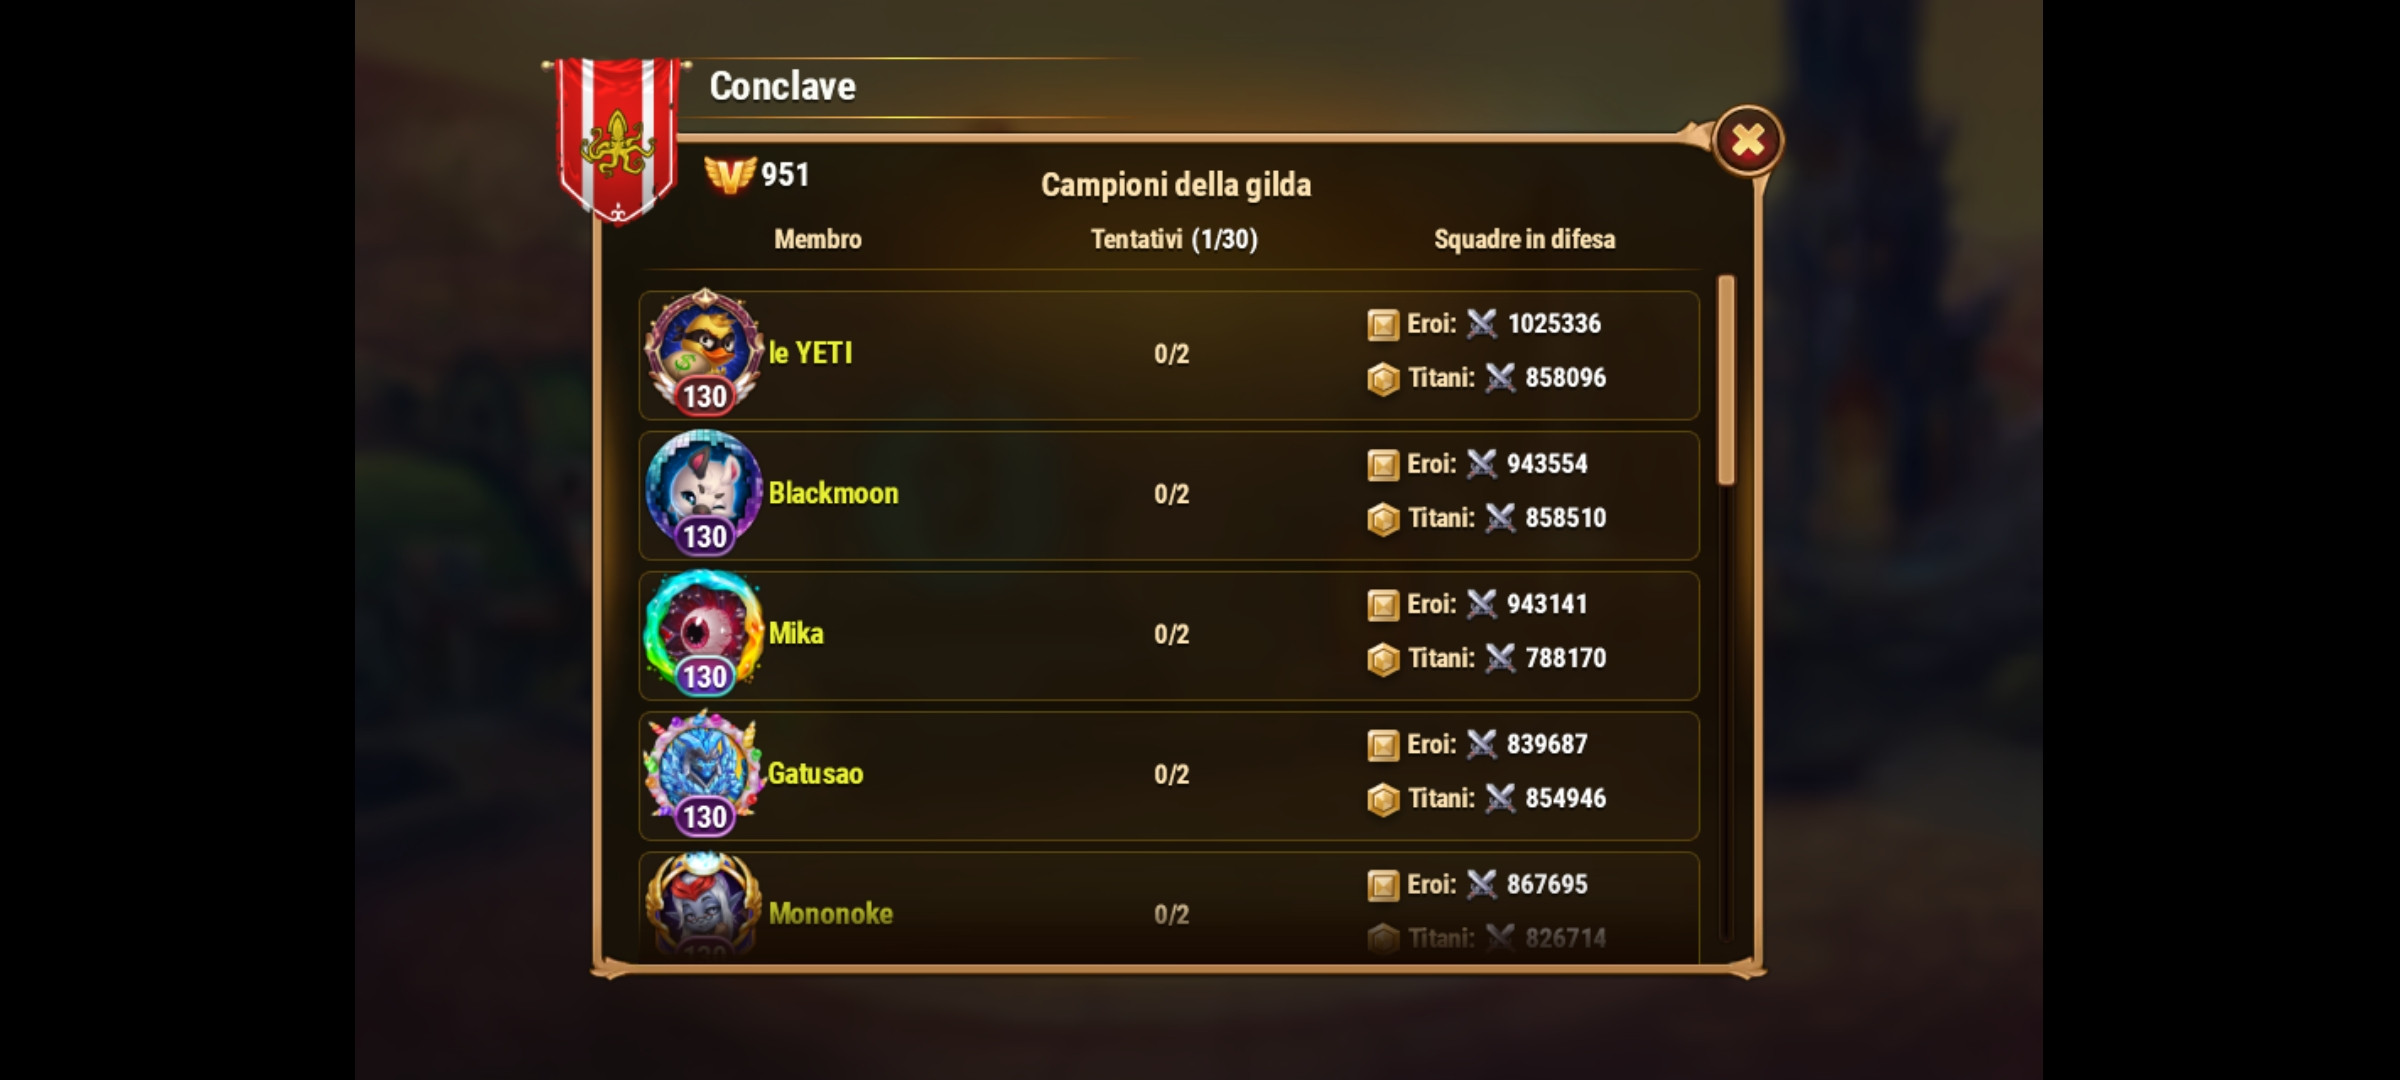Click the Membro column header
2400x1080 pixels.
[x=818, y=239]
